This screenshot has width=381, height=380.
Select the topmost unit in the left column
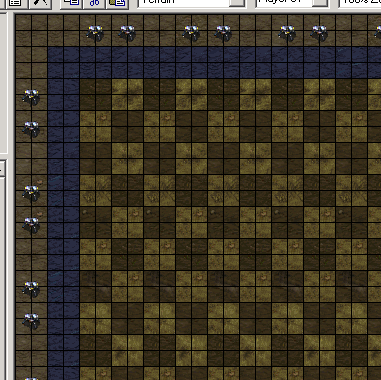point(31,97)
